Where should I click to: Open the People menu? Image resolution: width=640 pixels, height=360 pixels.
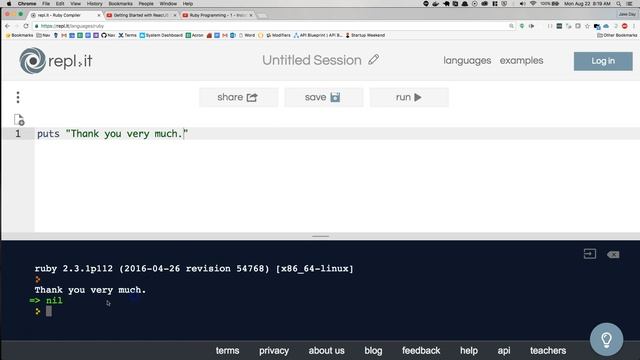tap(146, 4)
